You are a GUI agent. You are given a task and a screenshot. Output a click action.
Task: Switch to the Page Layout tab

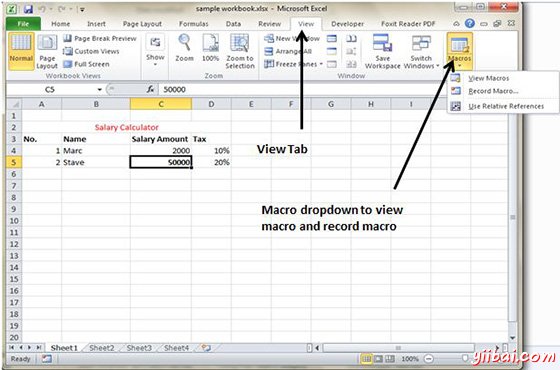coord(142,24)
